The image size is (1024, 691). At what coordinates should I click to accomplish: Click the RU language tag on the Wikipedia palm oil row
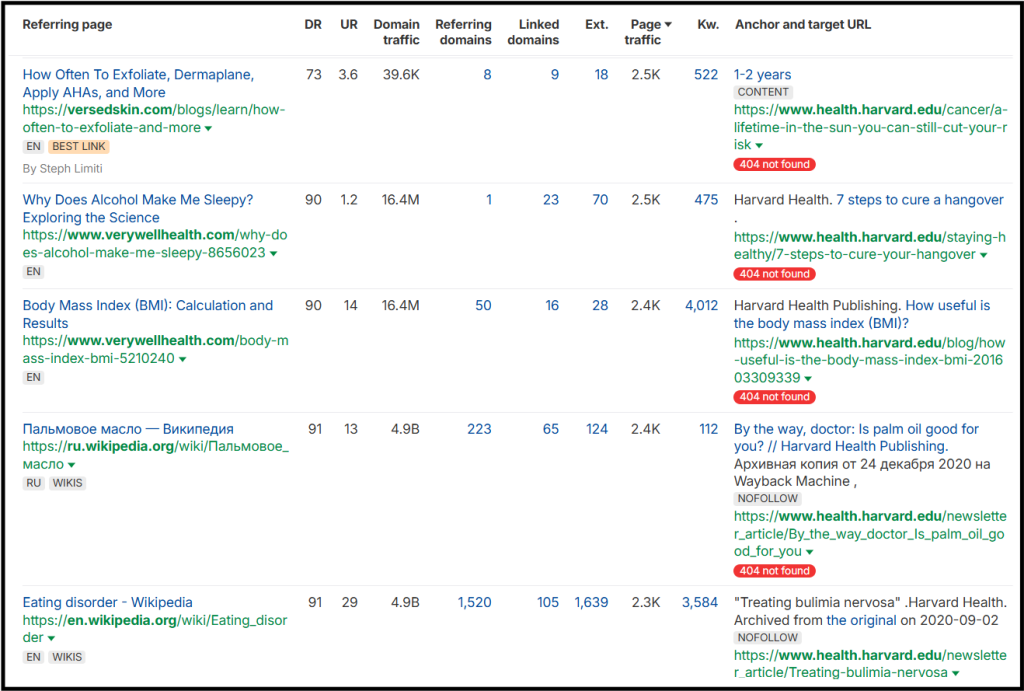pyautogui.click(x=33, y=482)
